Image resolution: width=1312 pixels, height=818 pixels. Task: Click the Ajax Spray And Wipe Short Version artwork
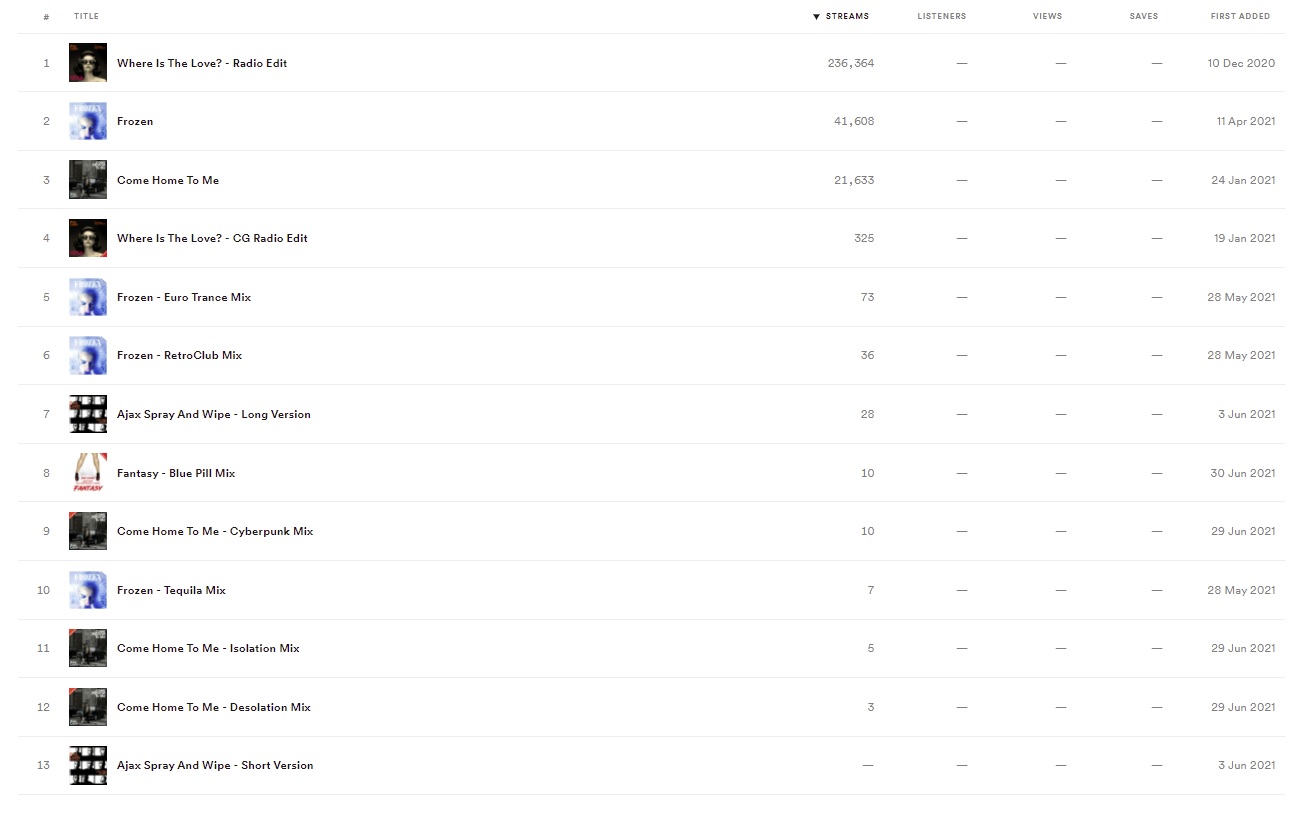click(x=88, y=765)
